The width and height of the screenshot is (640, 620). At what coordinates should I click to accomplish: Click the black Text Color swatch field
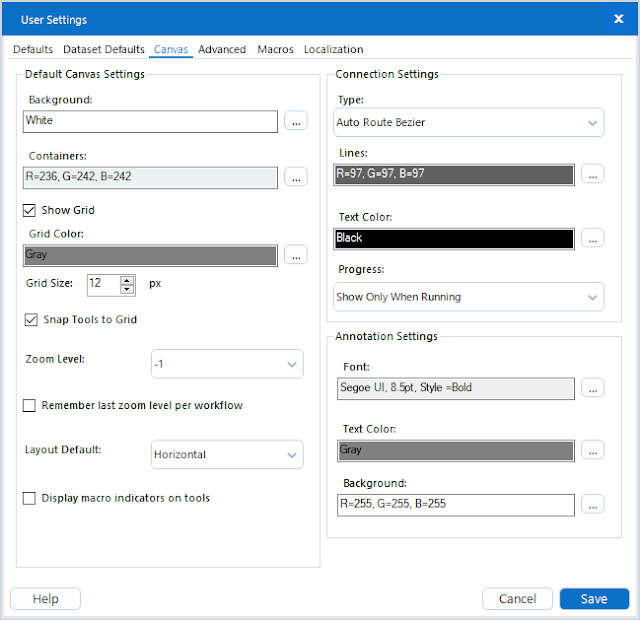pyautogui.click(x=455, y=238)
